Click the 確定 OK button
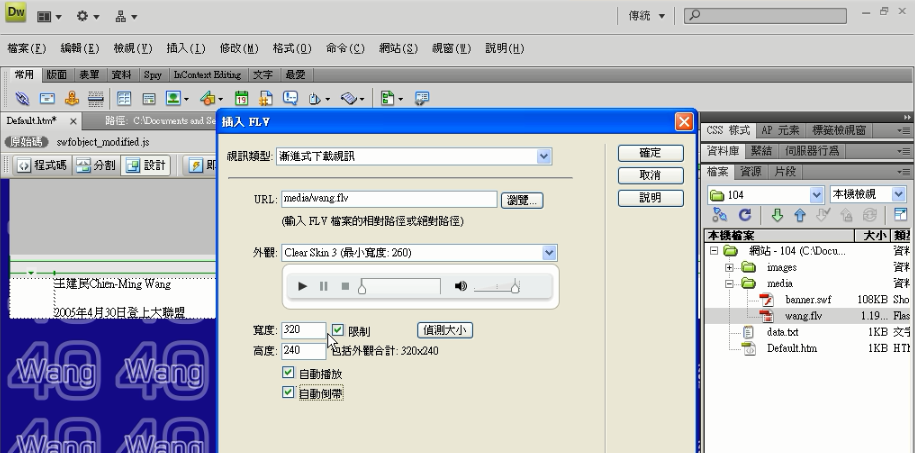915x453 pixels. [651, 153]
